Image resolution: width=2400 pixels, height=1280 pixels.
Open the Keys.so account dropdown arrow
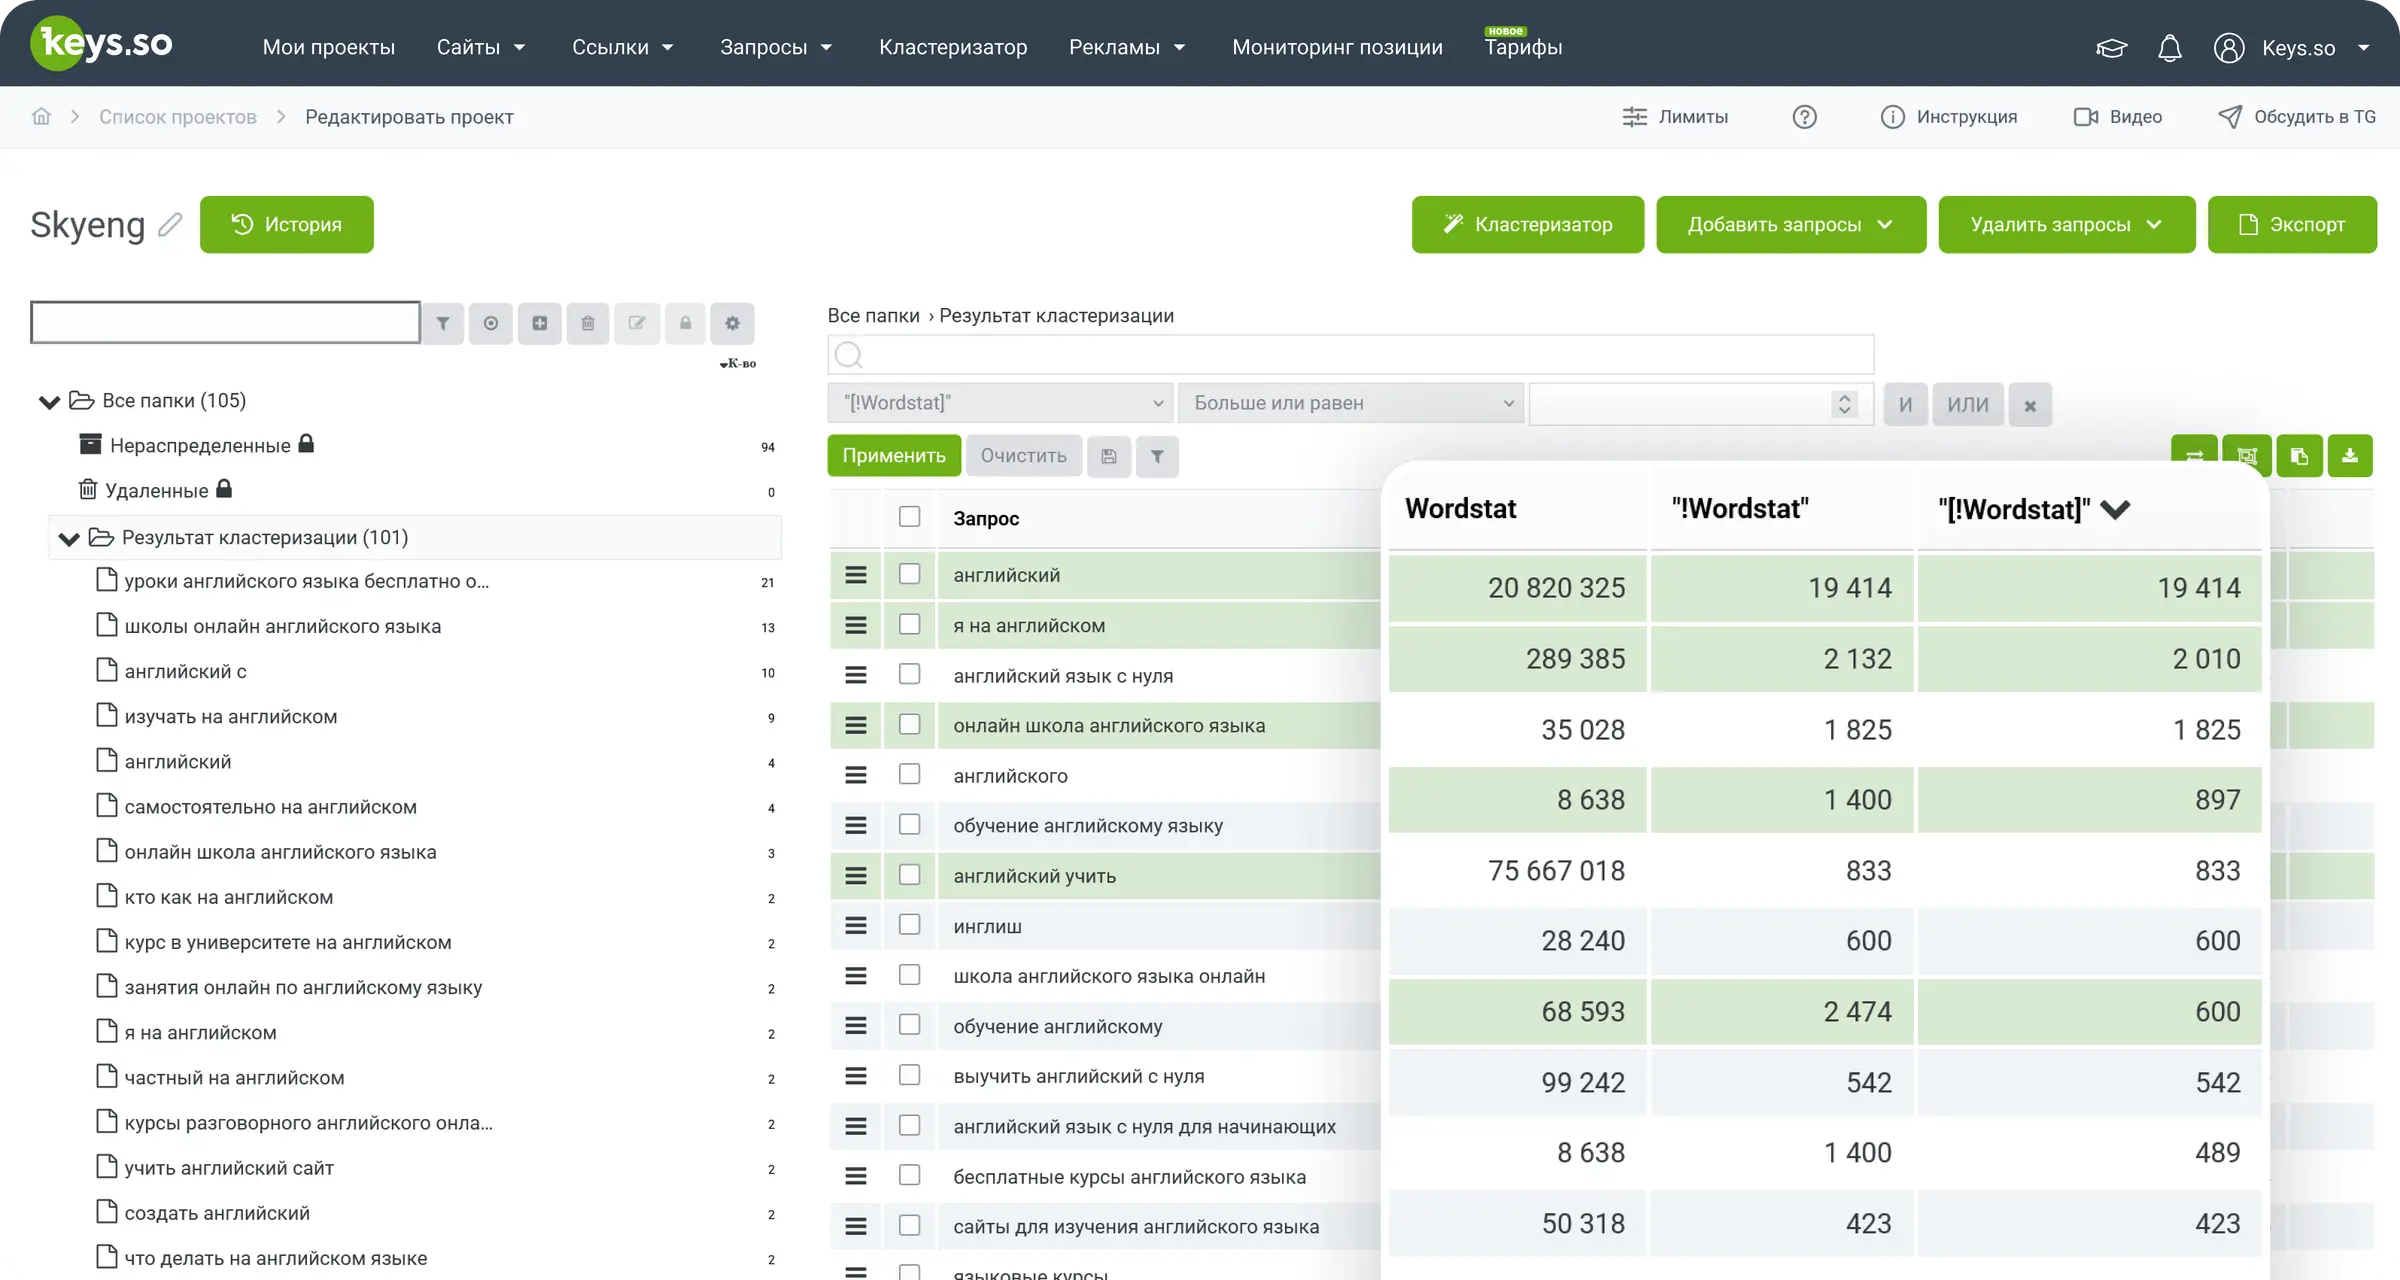tap(2364, 48)
